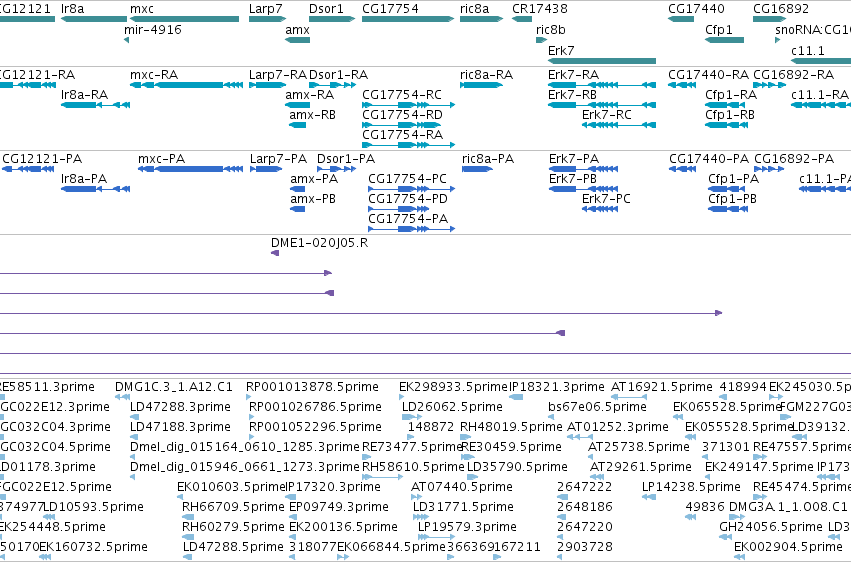Select the 'RP001013878.5prime' EST label
851x562 pixels.
pos(312,386)
